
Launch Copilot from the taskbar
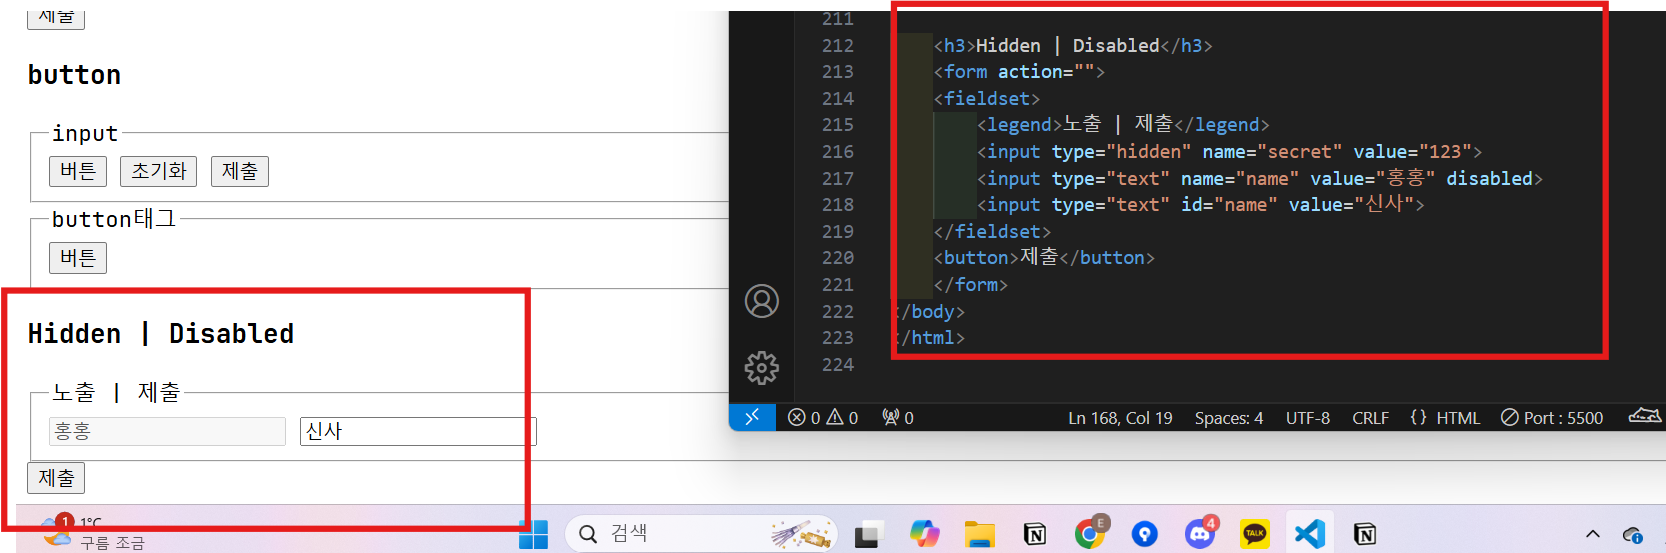(x=924, y=535)
